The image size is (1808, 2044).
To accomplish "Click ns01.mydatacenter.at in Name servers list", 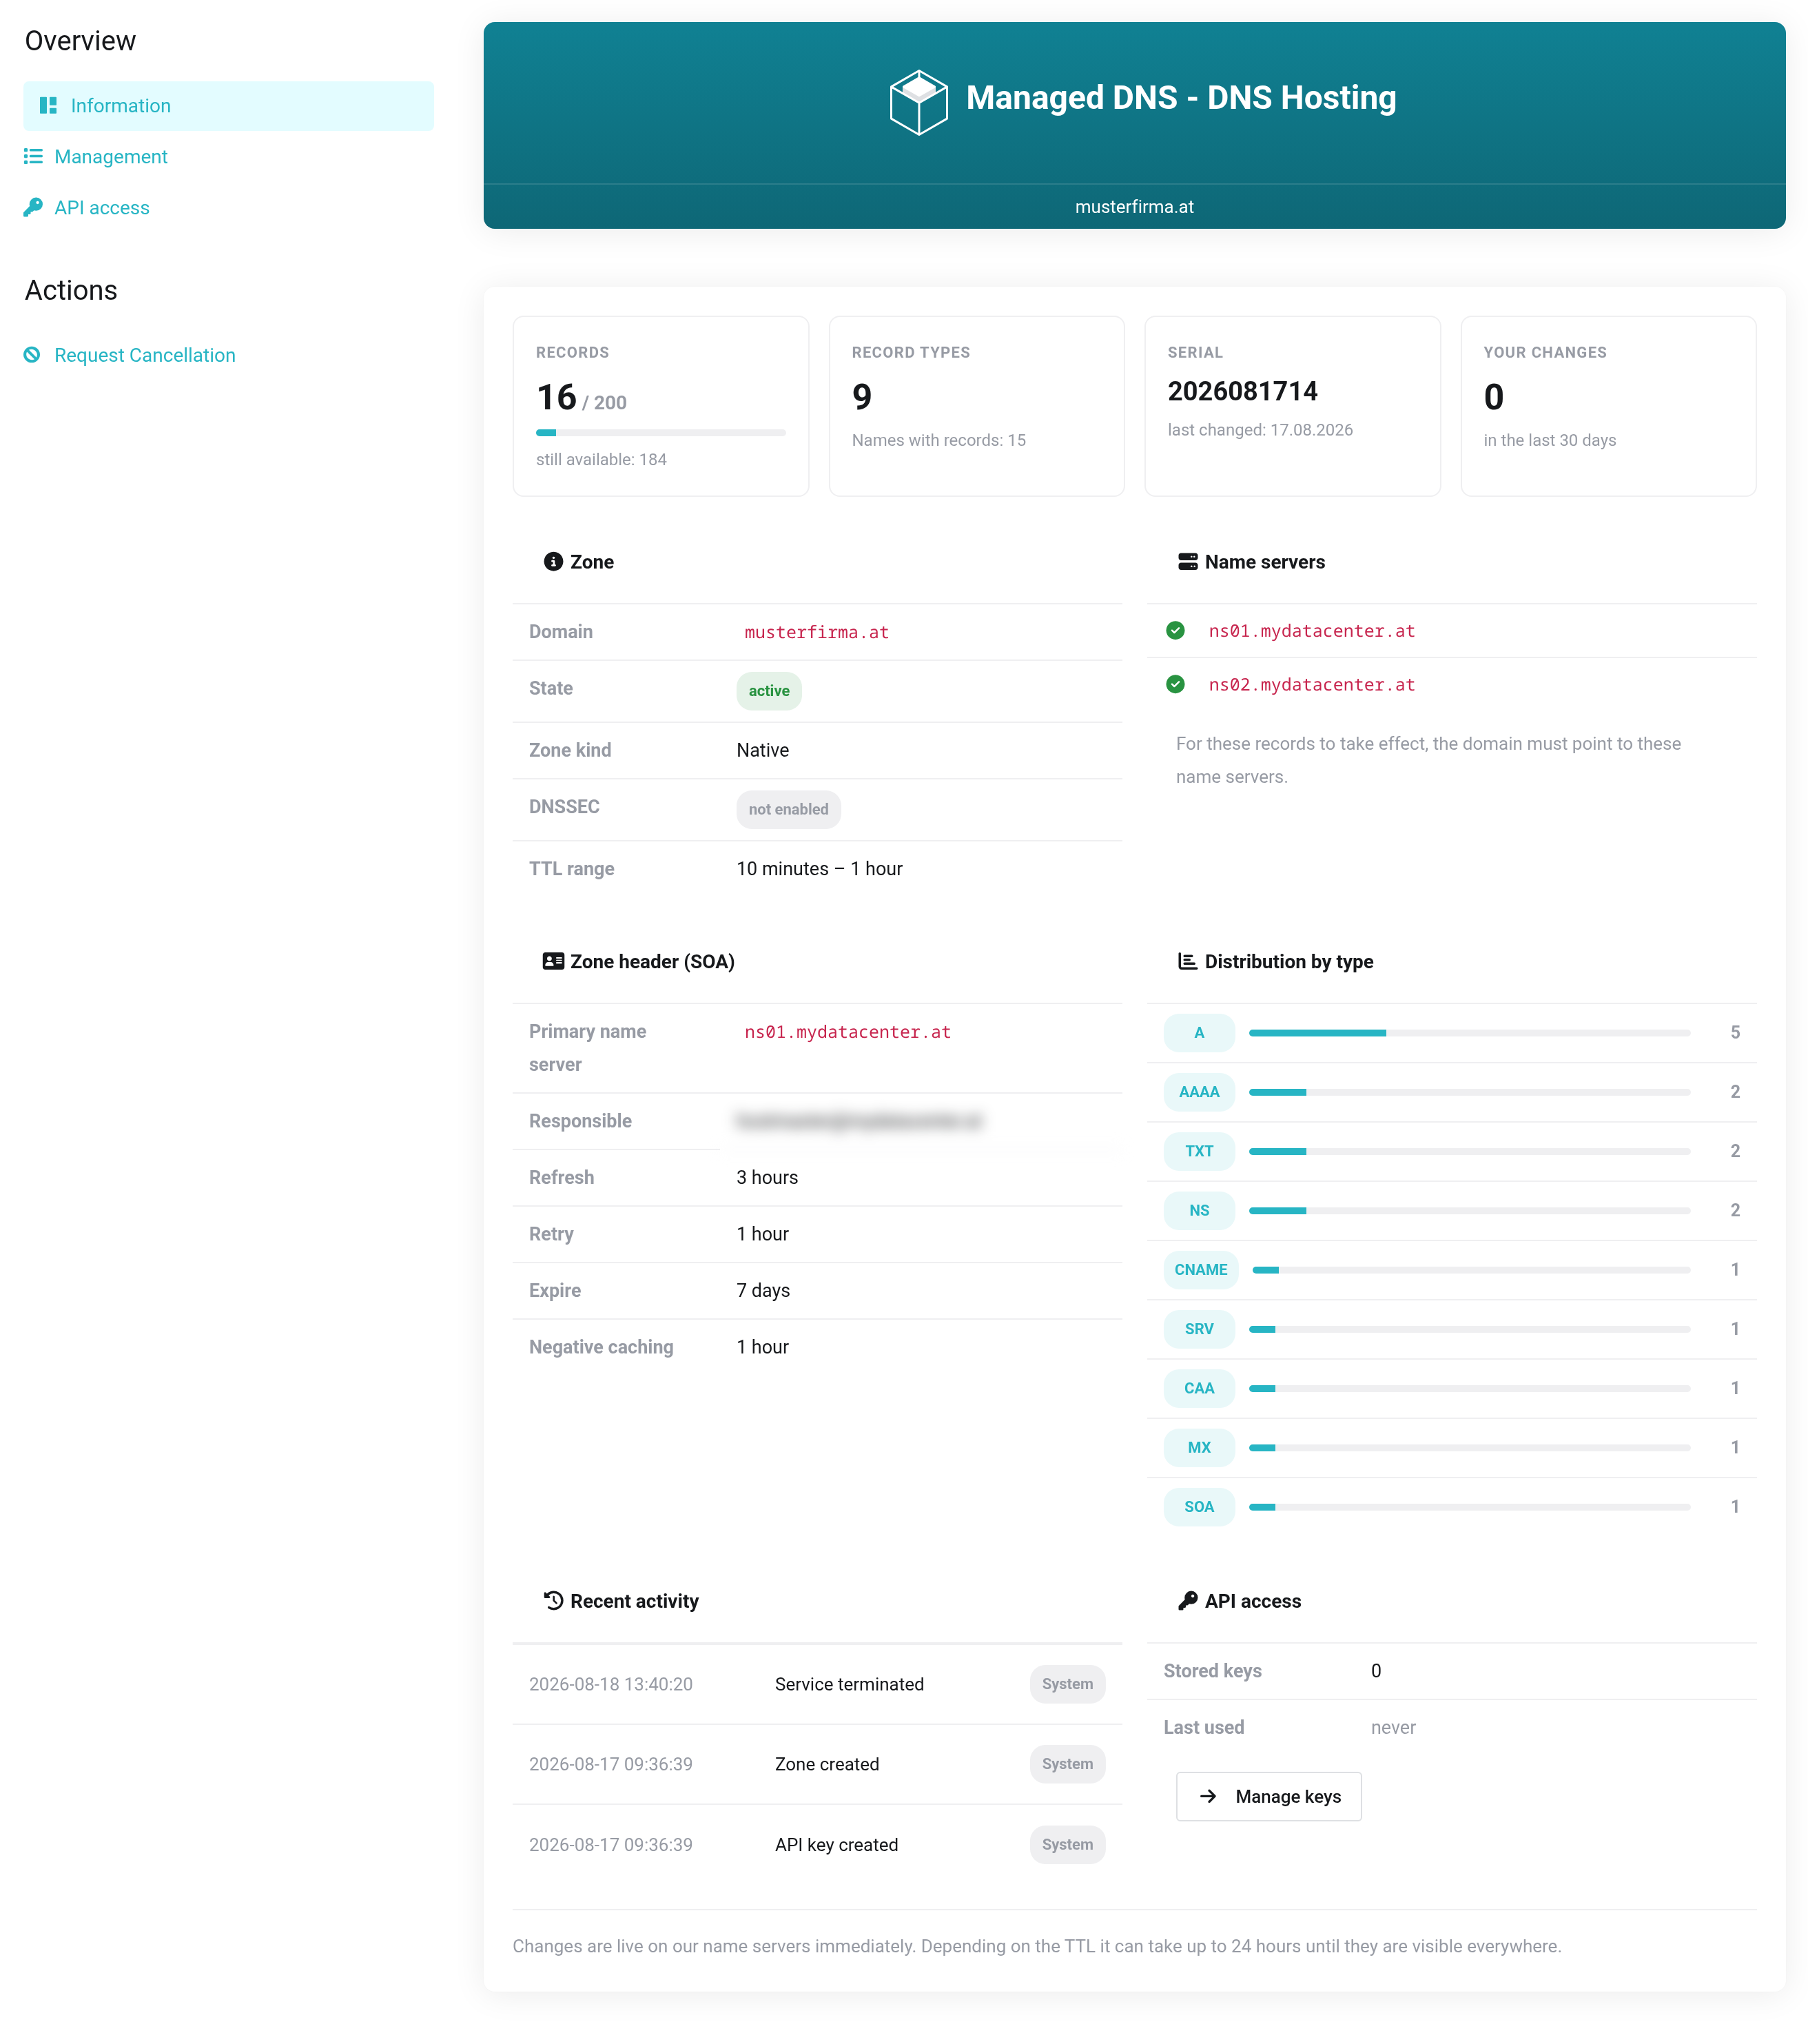I will point(1311,631).
